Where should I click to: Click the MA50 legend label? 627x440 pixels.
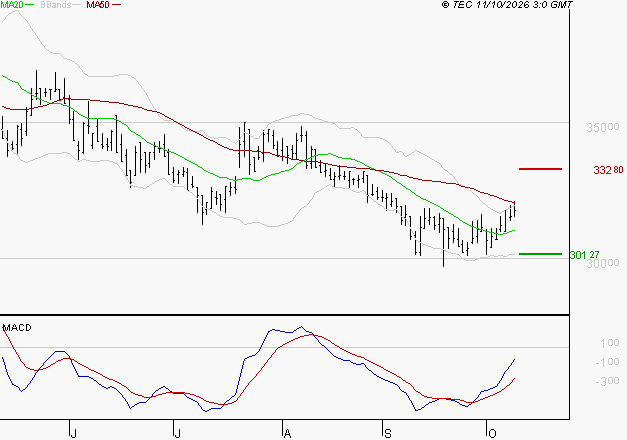coord(98,5)
